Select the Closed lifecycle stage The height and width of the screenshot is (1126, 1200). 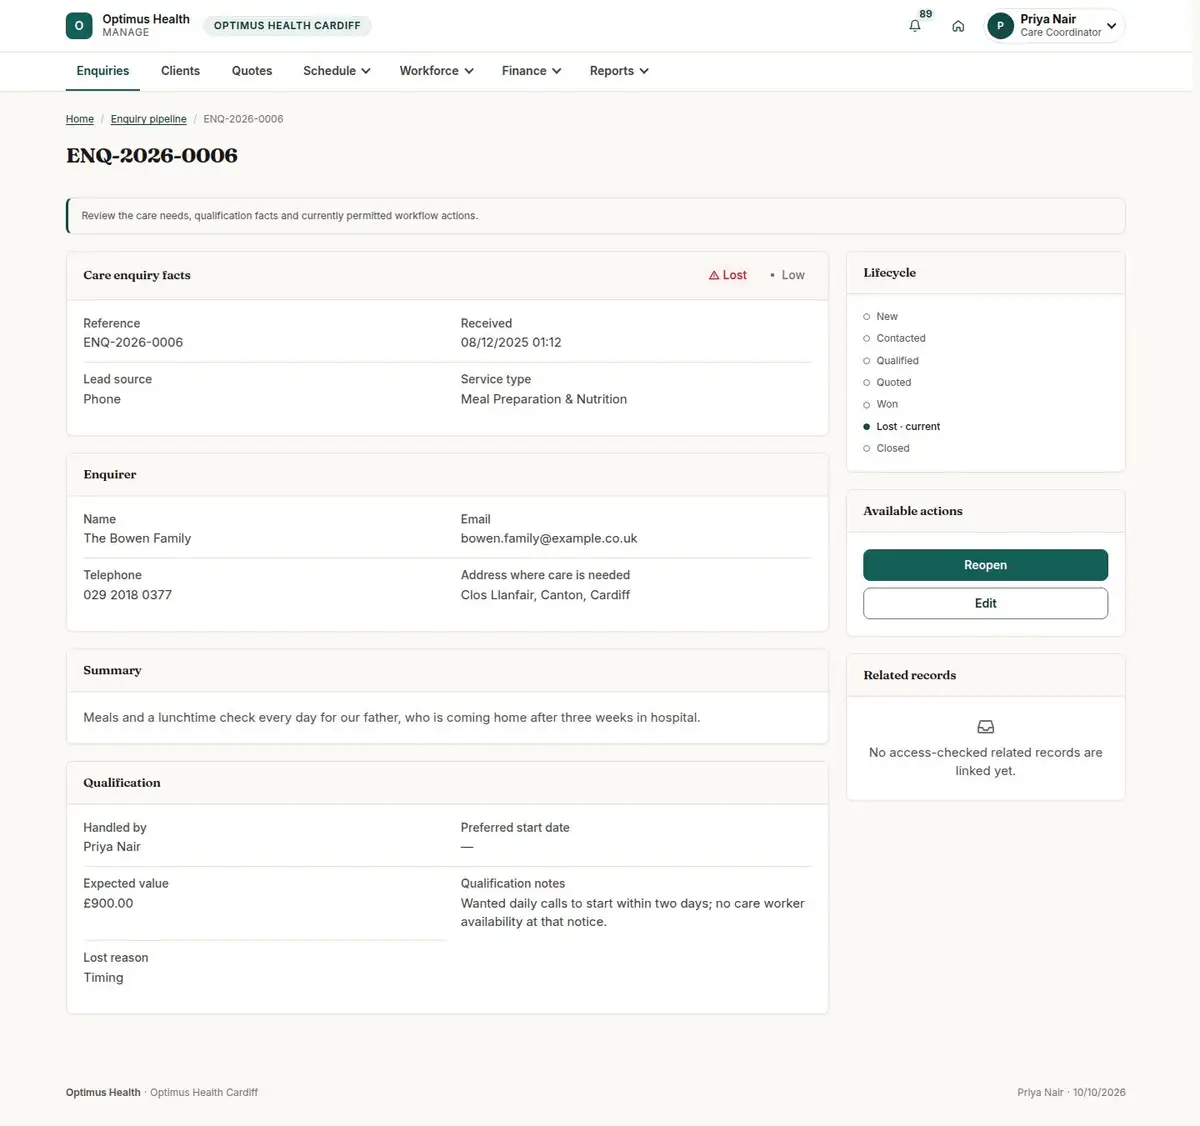pyautogui.click(x=886, y=449)
